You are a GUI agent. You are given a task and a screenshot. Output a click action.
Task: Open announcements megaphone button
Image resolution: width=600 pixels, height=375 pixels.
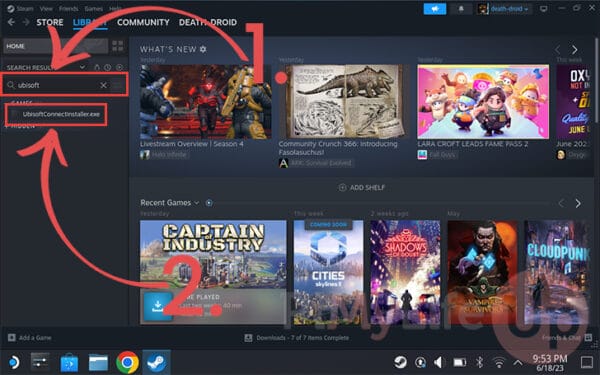click(x=435, y=8)
